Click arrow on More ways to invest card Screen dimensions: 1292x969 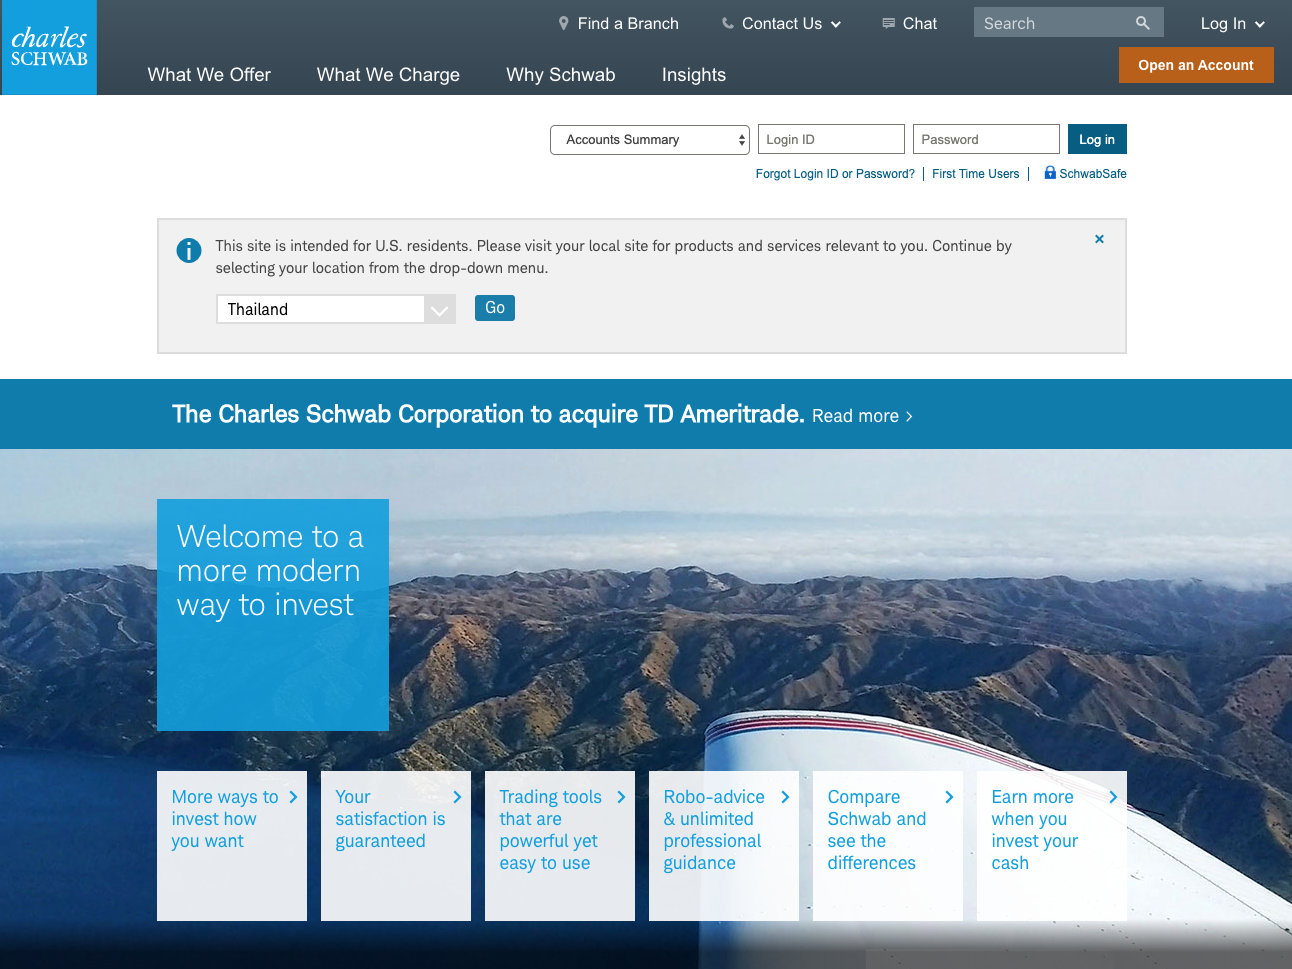293,797
